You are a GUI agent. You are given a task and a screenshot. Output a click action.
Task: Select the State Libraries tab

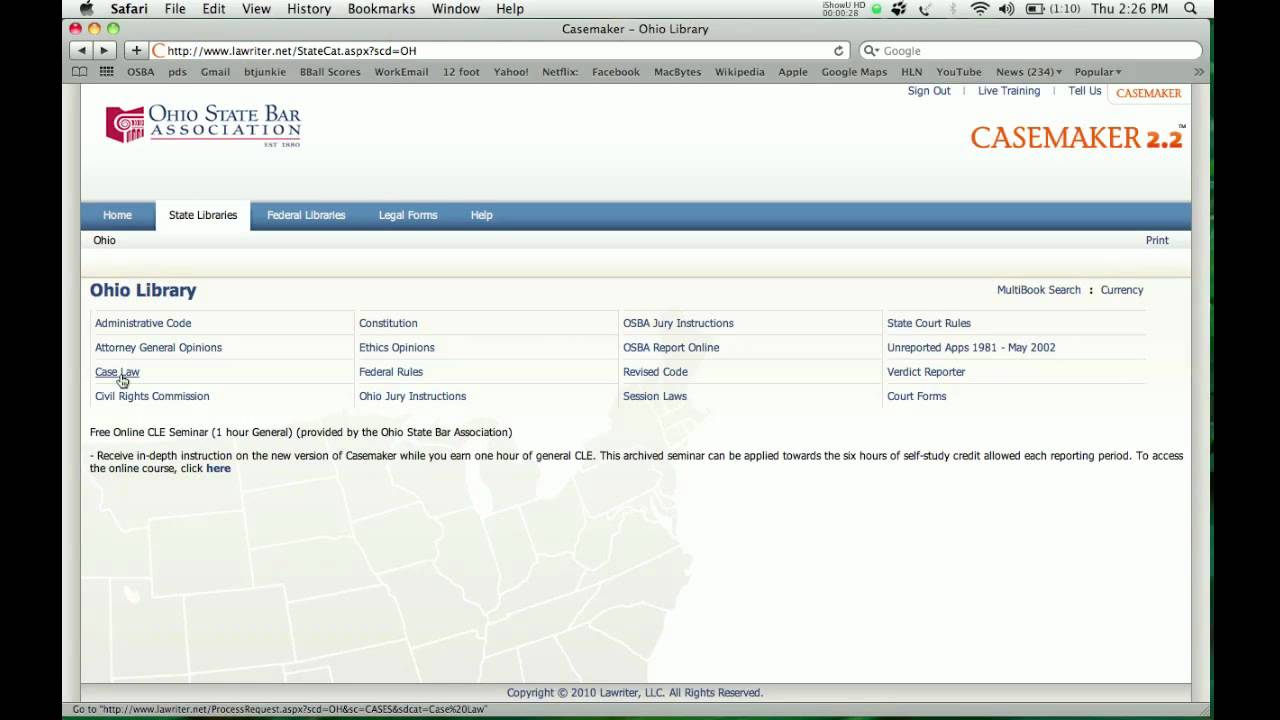tap(203, 215)
